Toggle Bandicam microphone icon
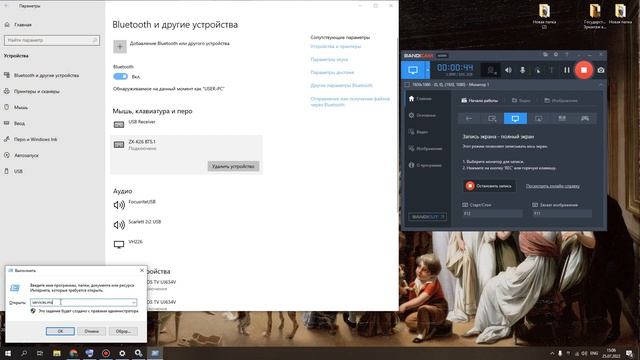The image size is (640, 360). click(522, 70)
